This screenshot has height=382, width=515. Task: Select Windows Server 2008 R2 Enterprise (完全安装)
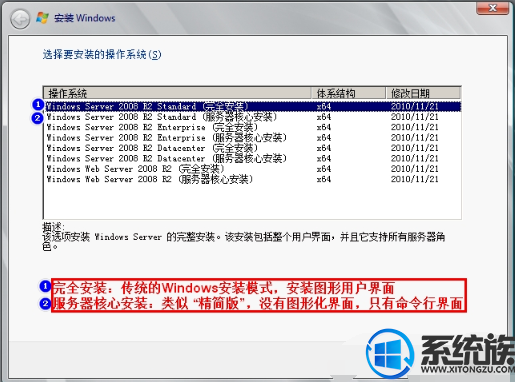[x=253, y=127]
